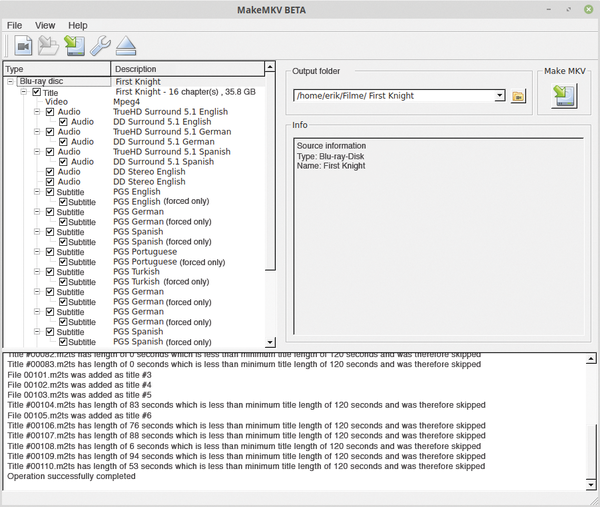
Task: Collapse the PGS Portuguese subtitle node
Action: coord(37,252)
